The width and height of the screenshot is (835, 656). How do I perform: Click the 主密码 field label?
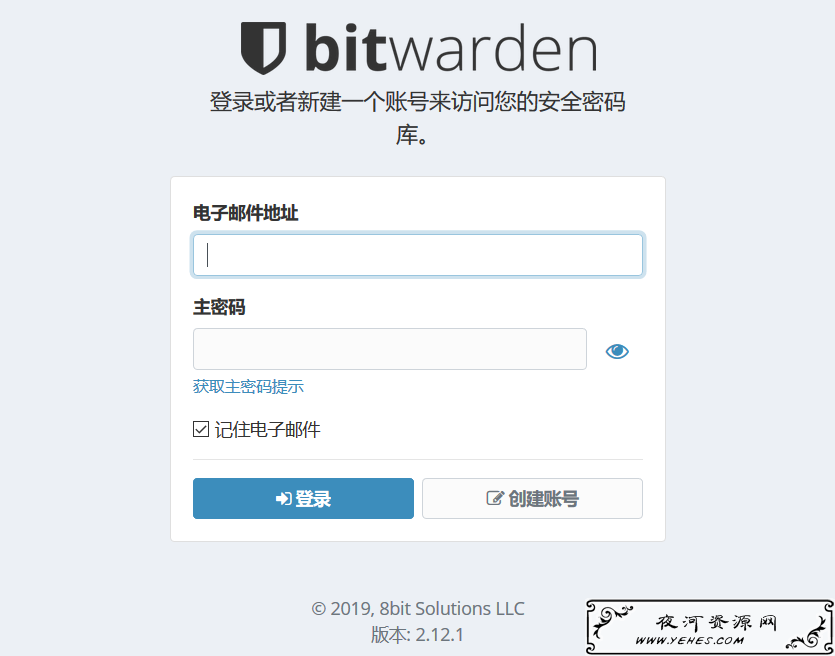coord(219,307)
